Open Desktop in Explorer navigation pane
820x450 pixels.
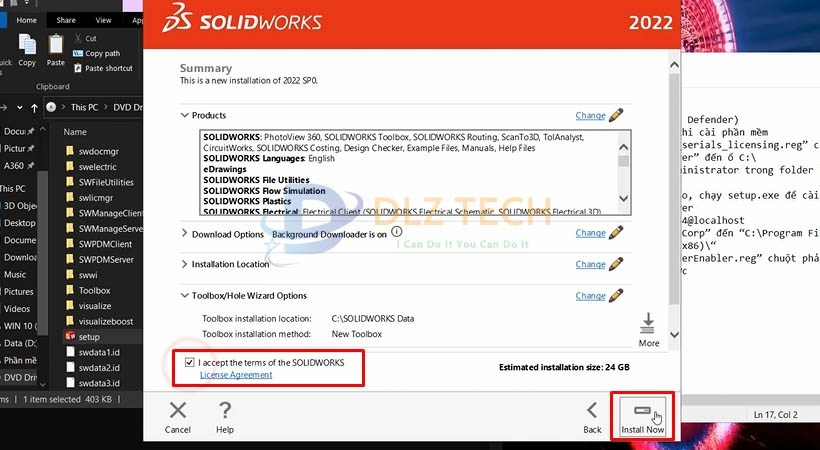coord(19,223)
